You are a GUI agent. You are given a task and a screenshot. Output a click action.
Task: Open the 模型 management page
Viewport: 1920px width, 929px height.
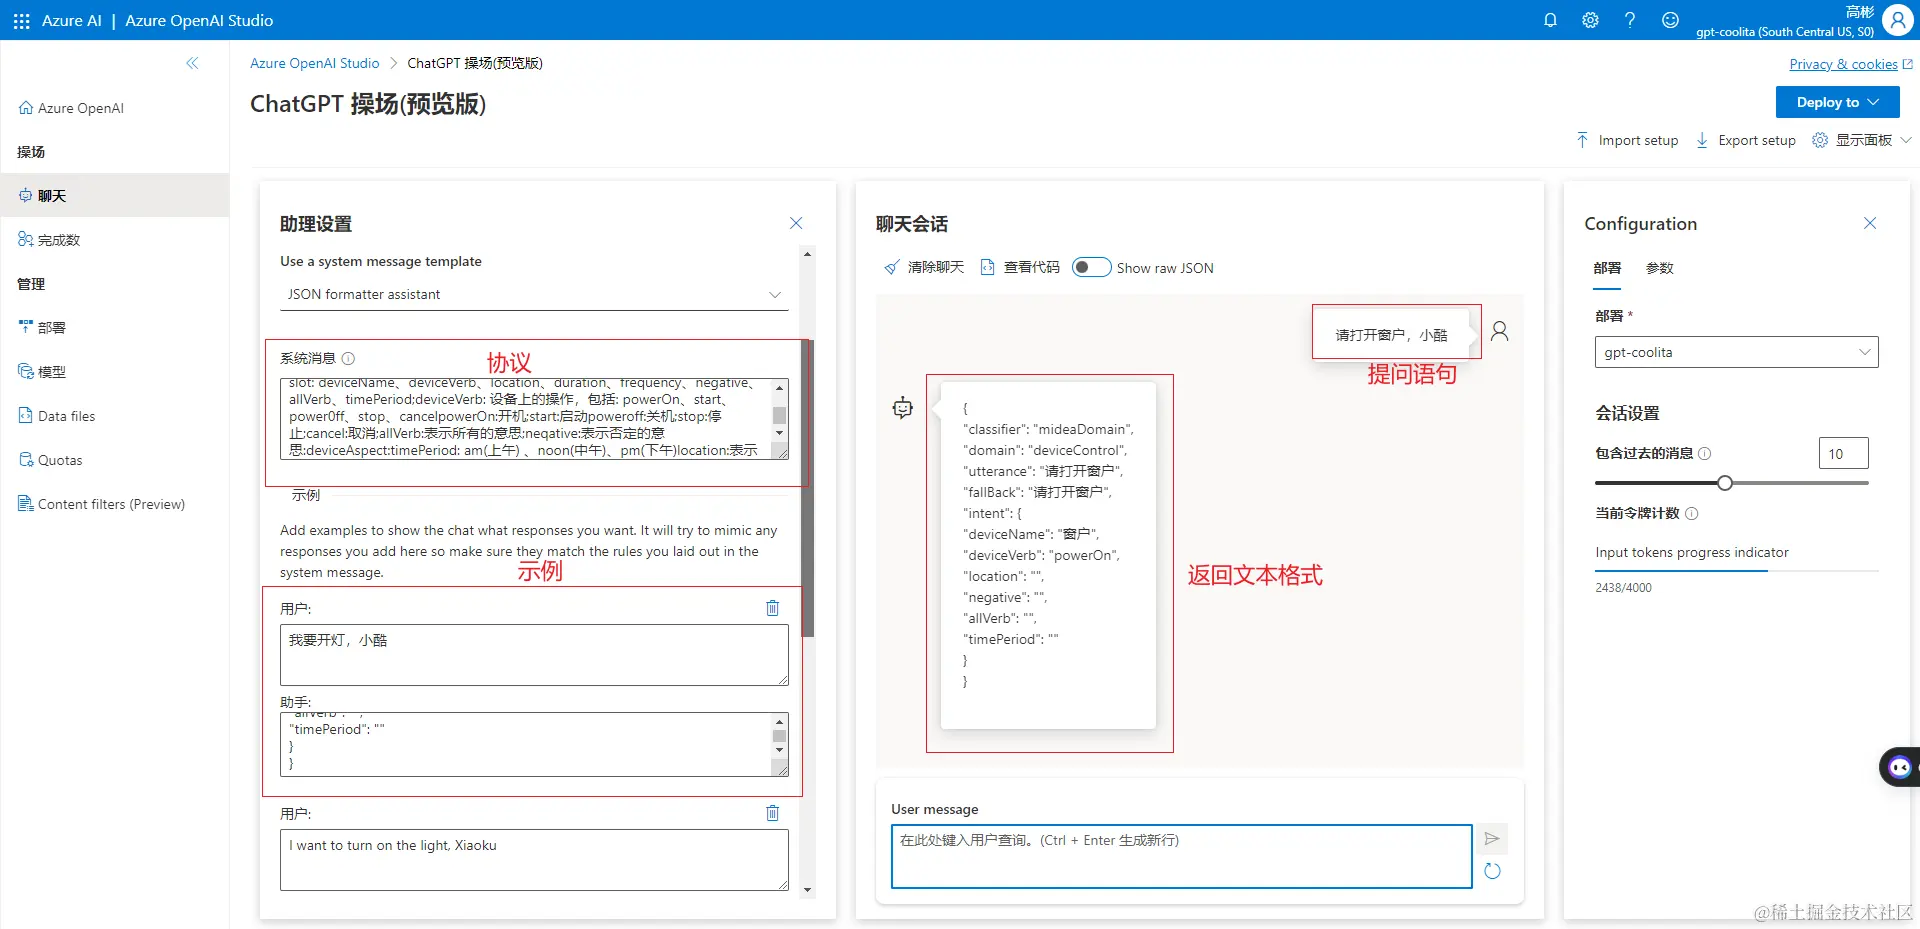42,372
